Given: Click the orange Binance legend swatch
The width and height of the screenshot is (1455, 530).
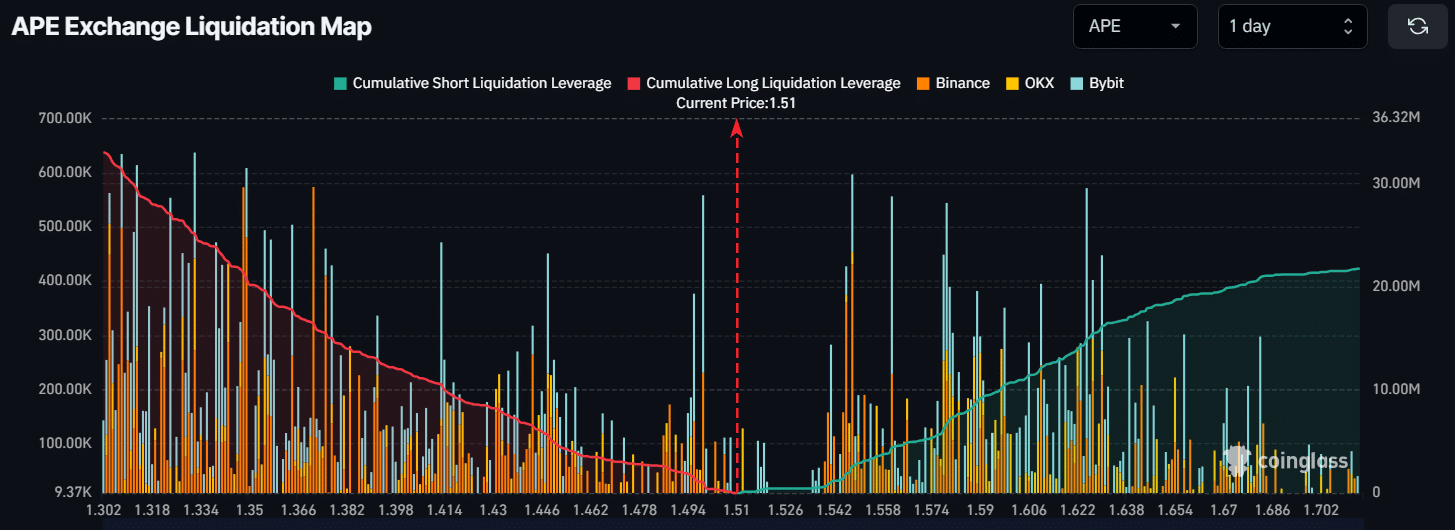Looking at the screenshot, I should click(x=923, y=83).
